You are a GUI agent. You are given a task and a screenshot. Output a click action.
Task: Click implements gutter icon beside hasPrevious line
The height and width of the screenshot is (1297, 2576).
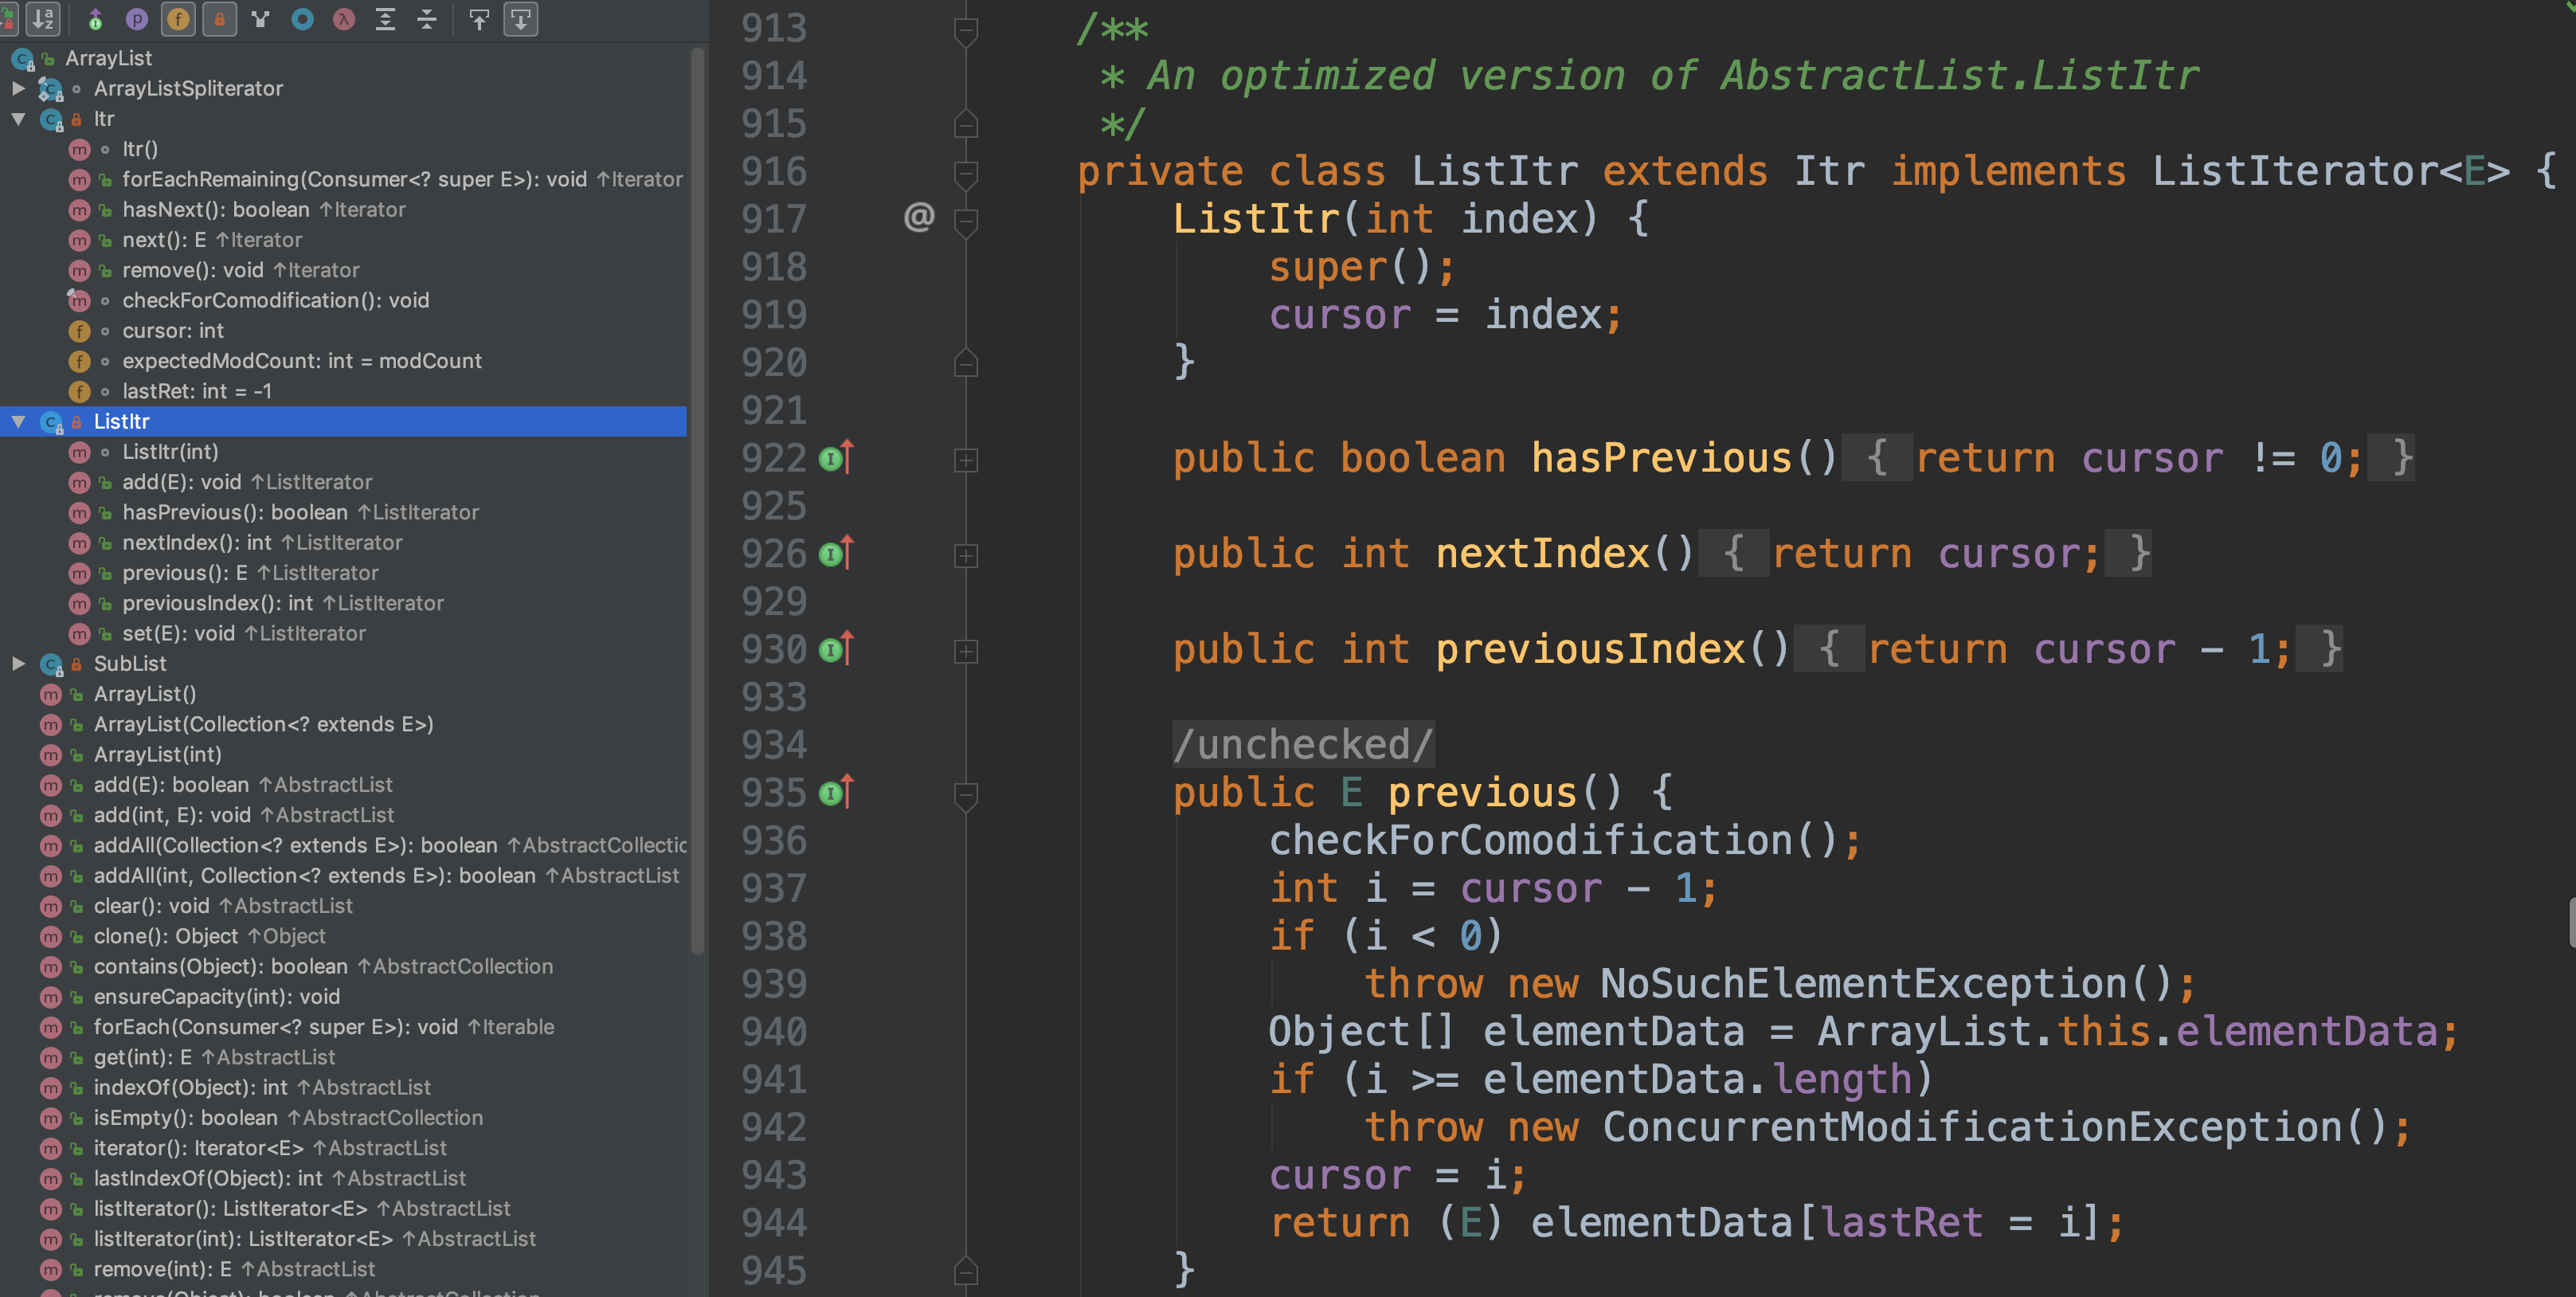[x=836, y=459]
